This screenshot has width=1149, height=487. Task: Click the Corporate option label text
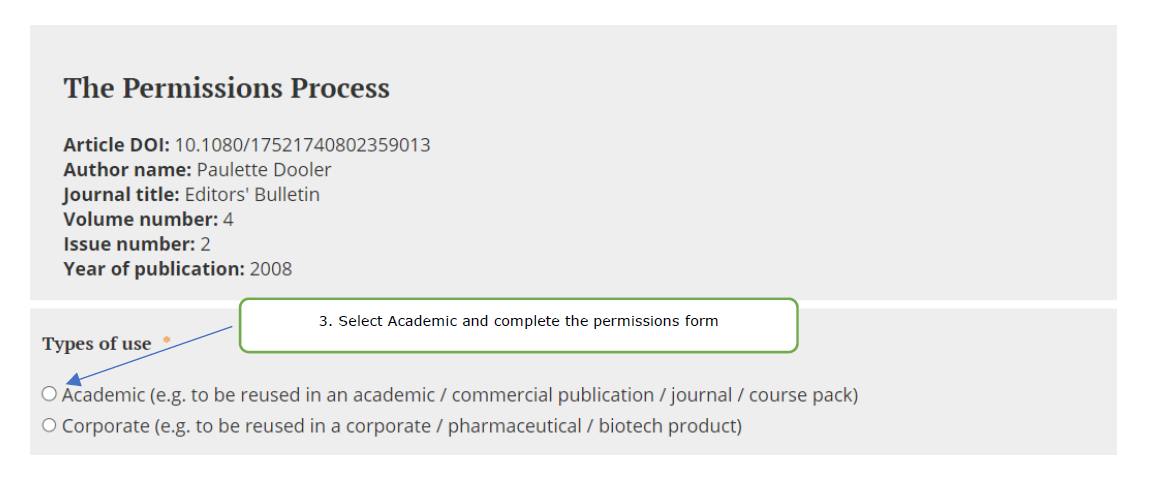(402, 426)
